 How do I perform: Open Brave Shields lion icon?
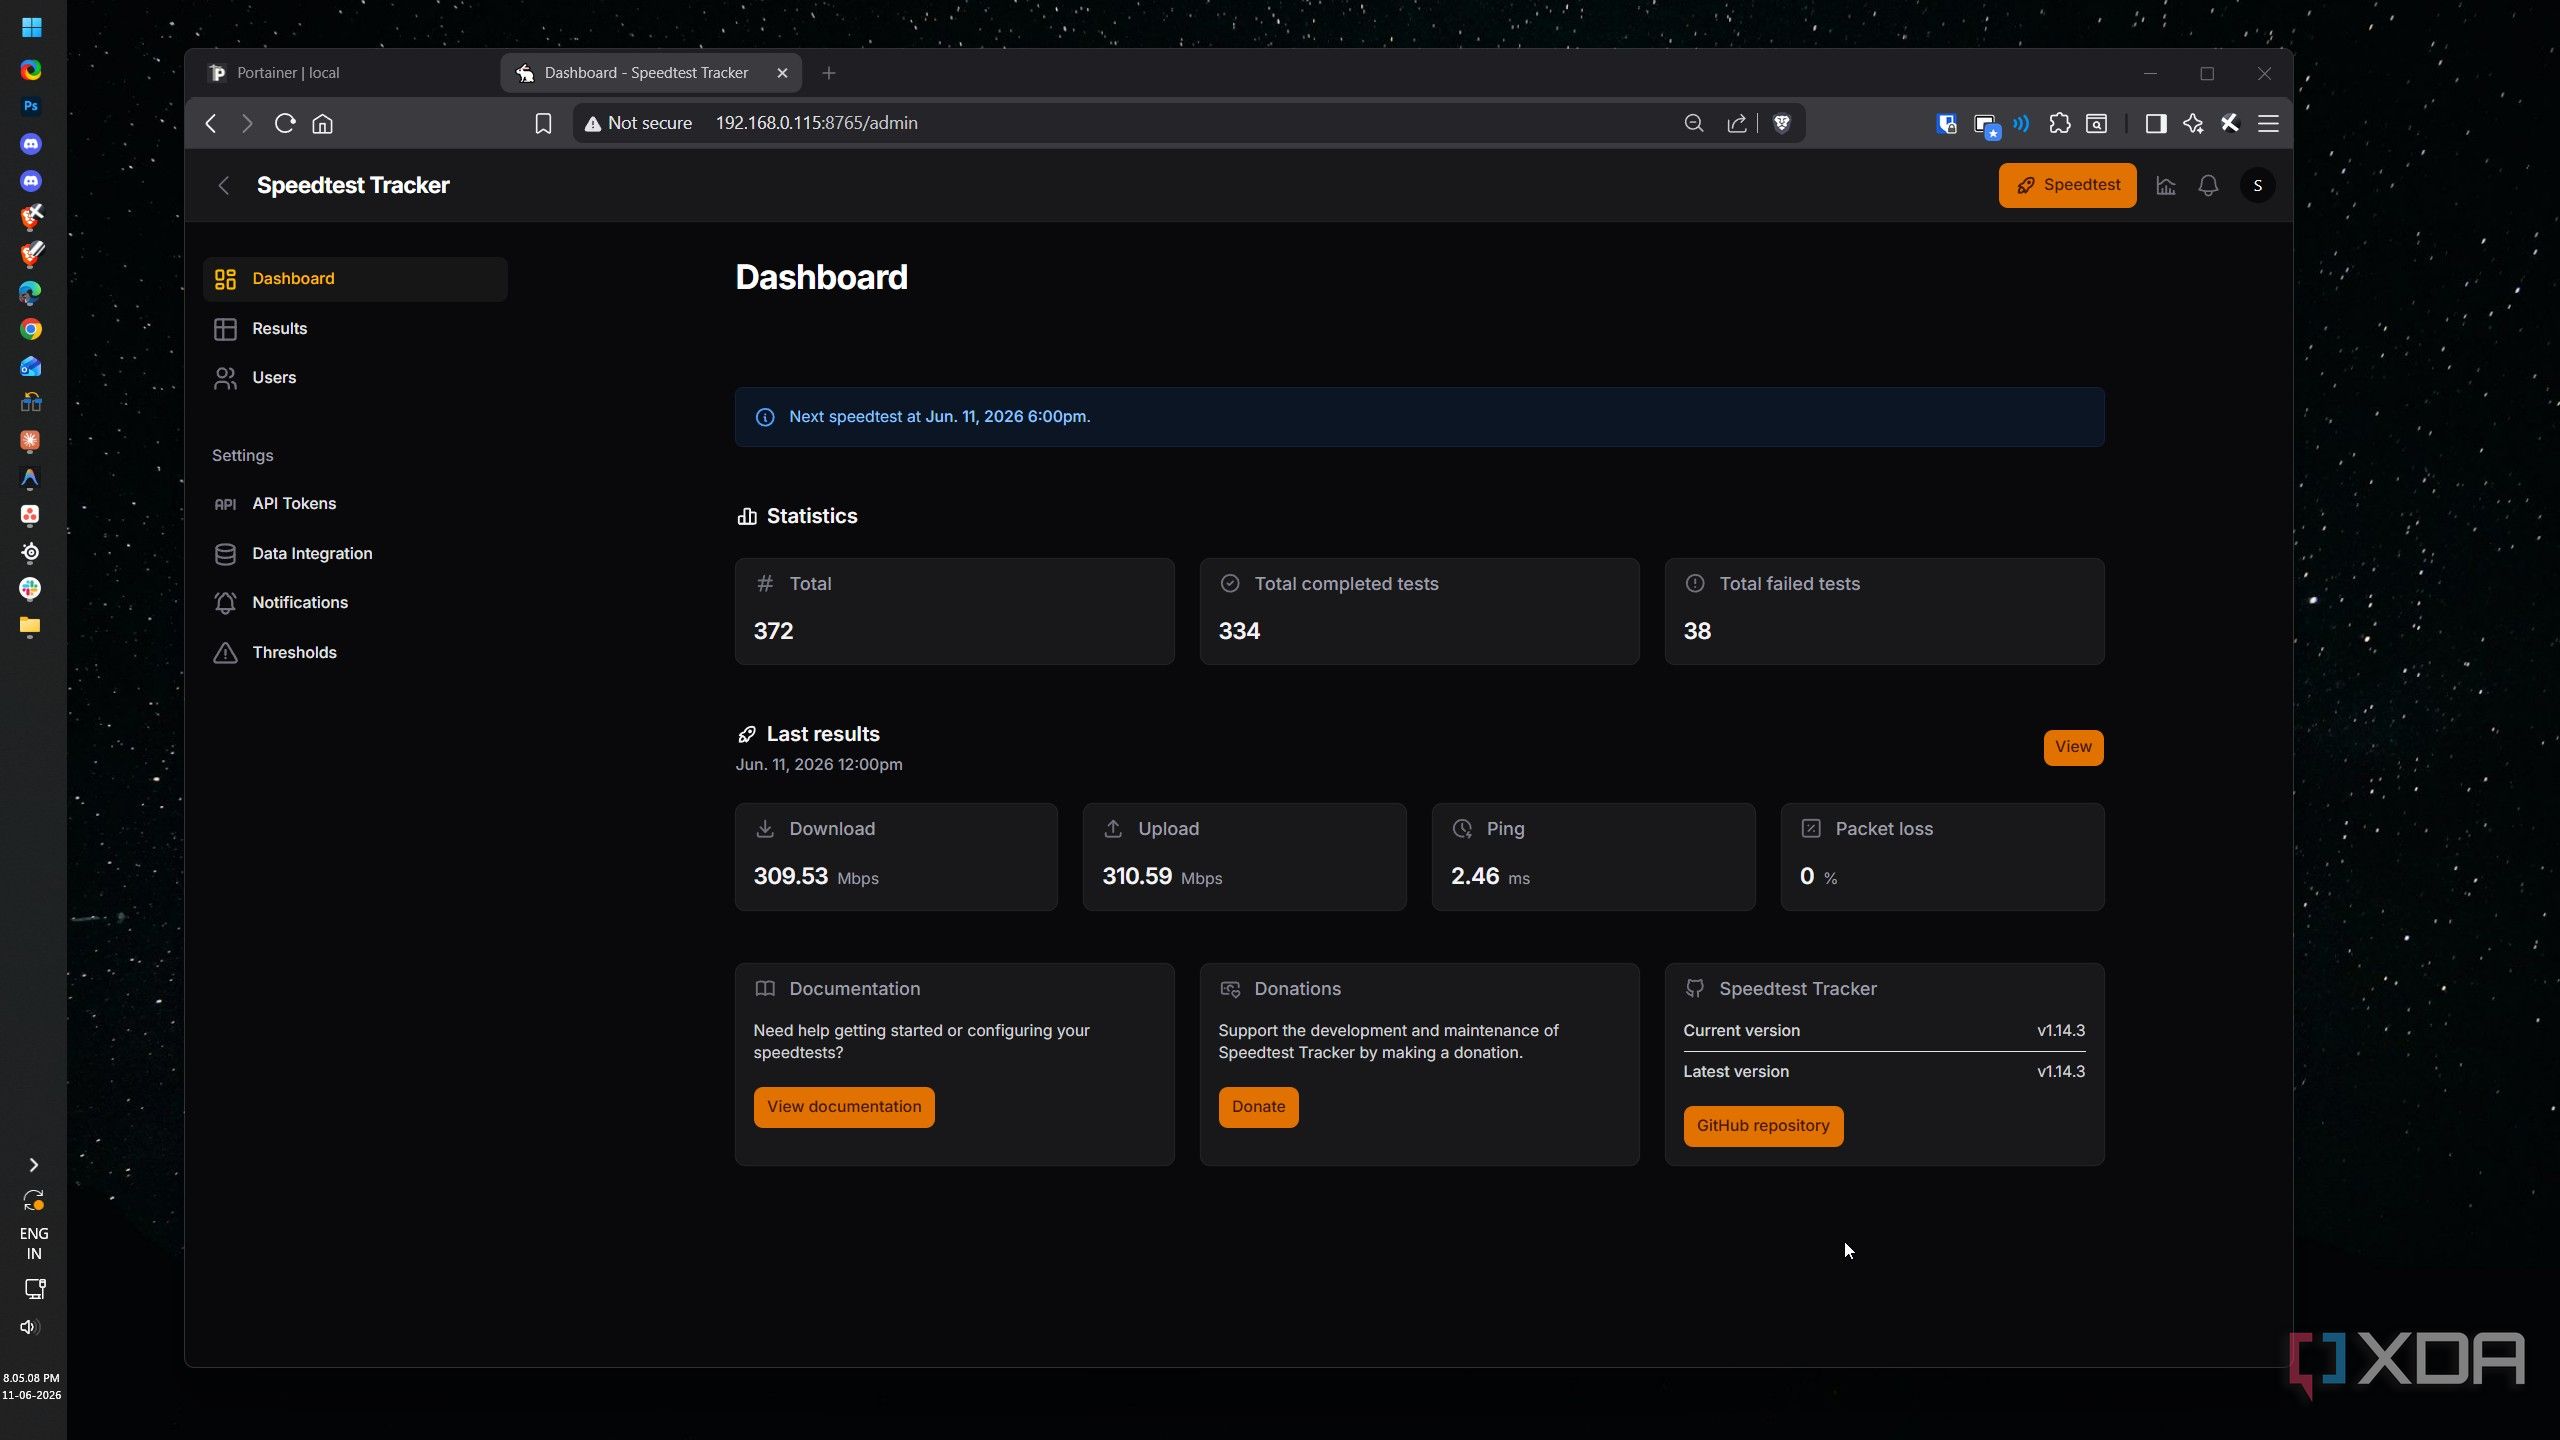[1781, 124]
